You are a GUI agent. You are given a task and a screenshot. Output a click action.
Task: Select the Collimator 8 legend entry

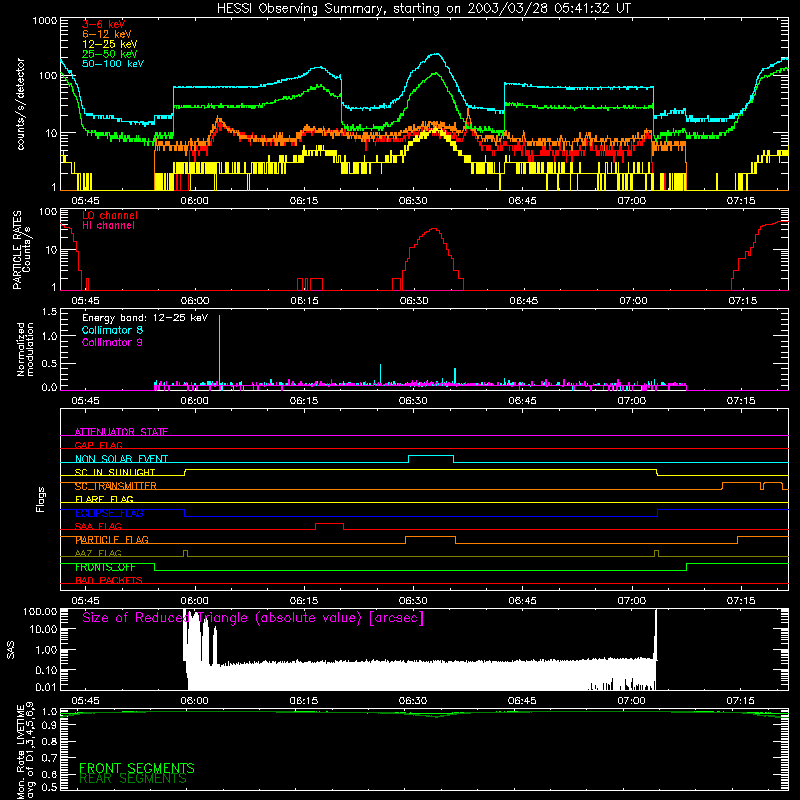112,330
